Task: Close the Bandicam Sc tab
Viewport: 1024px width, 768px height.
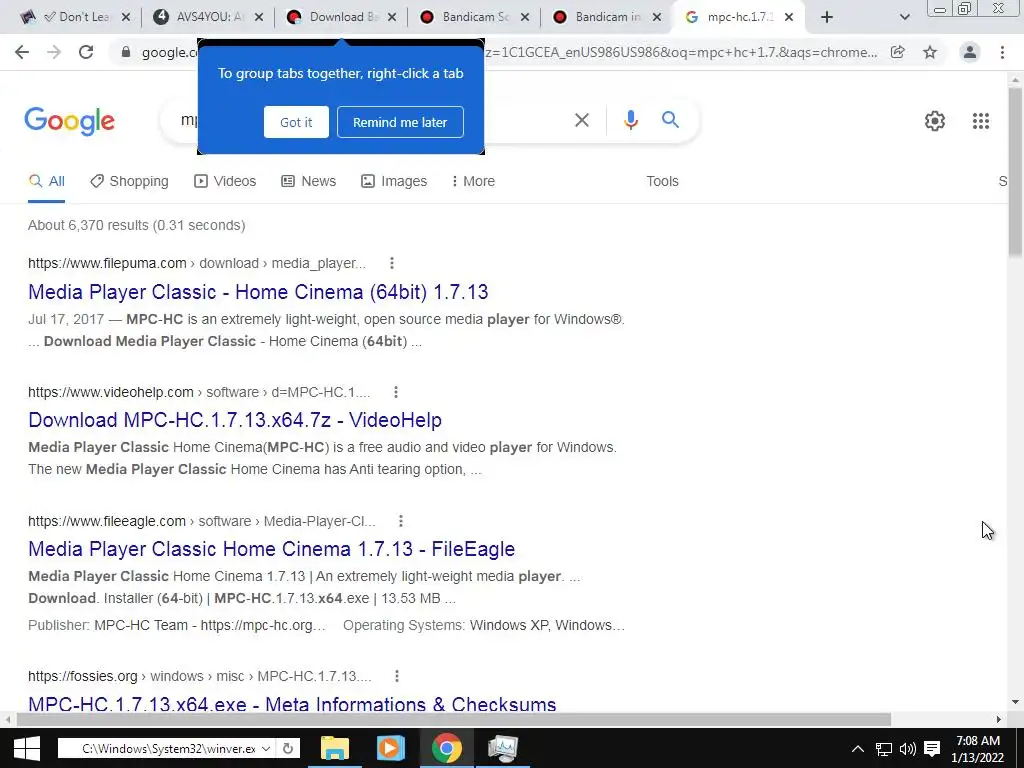Action: tap(525, 17)
